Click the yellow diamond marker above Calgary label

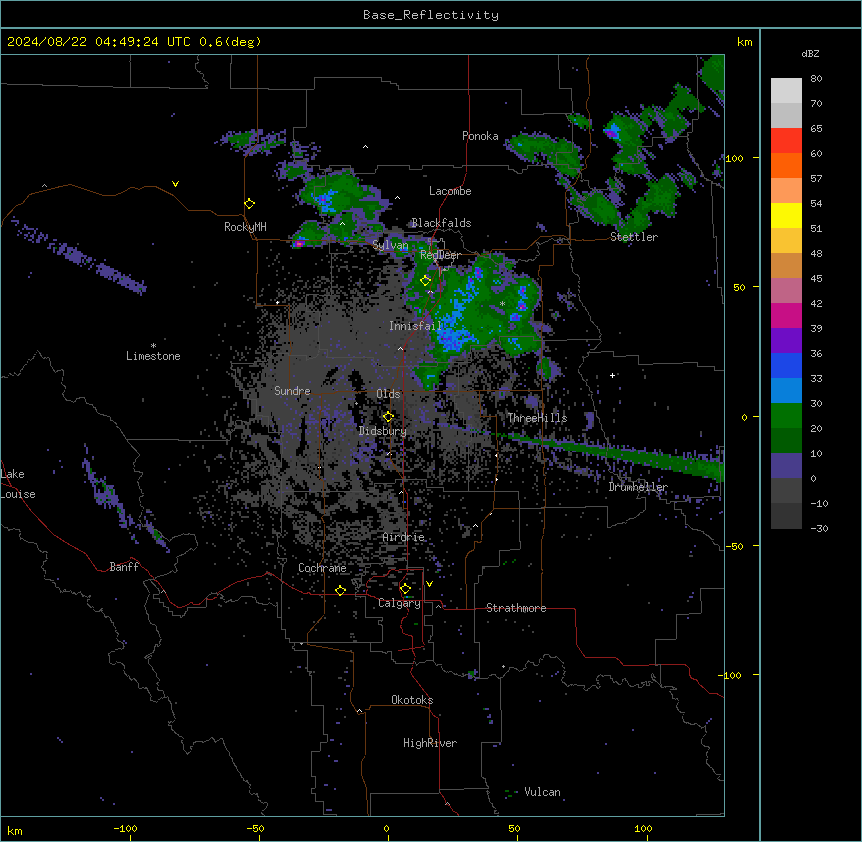pos(406,589)
